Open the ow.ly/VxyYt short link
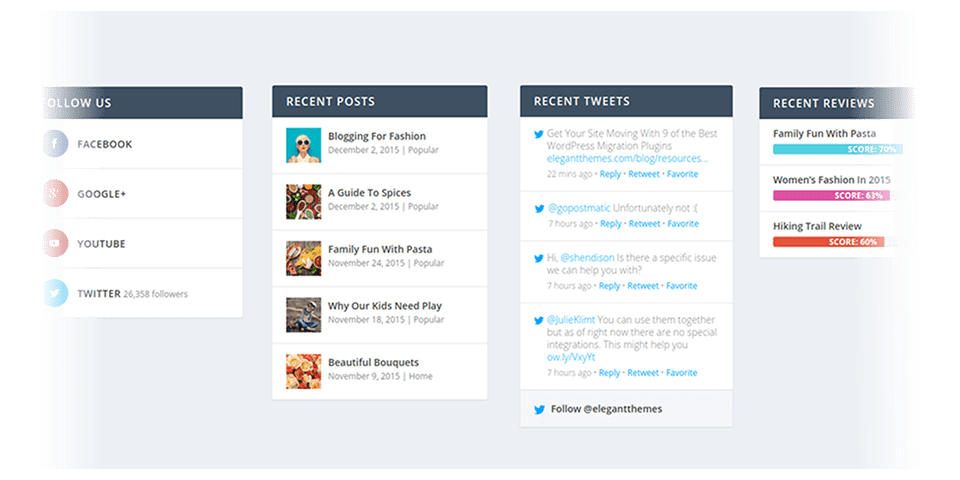The height and width of the screenshot is (480, 960). point(571,357)
